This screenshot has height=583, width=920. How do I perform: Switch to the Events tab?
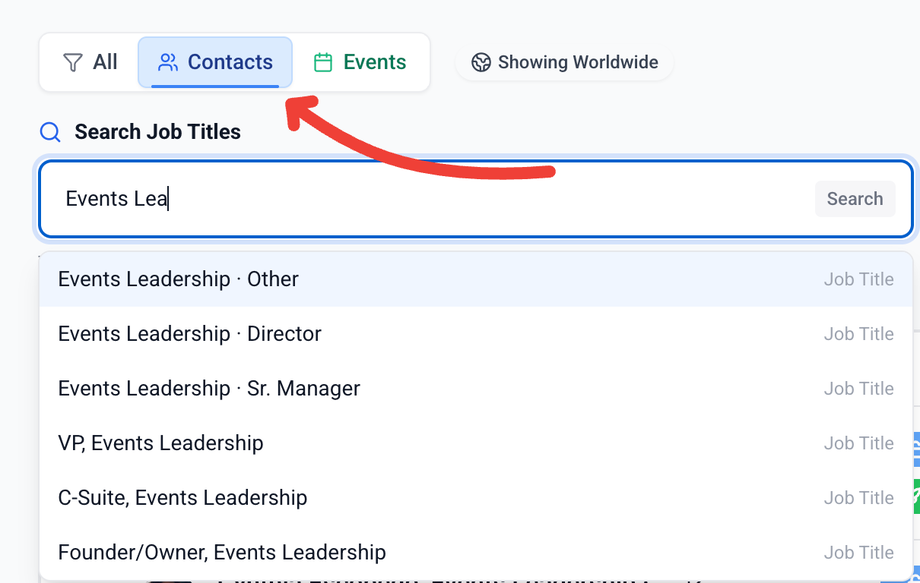point(360,63)
